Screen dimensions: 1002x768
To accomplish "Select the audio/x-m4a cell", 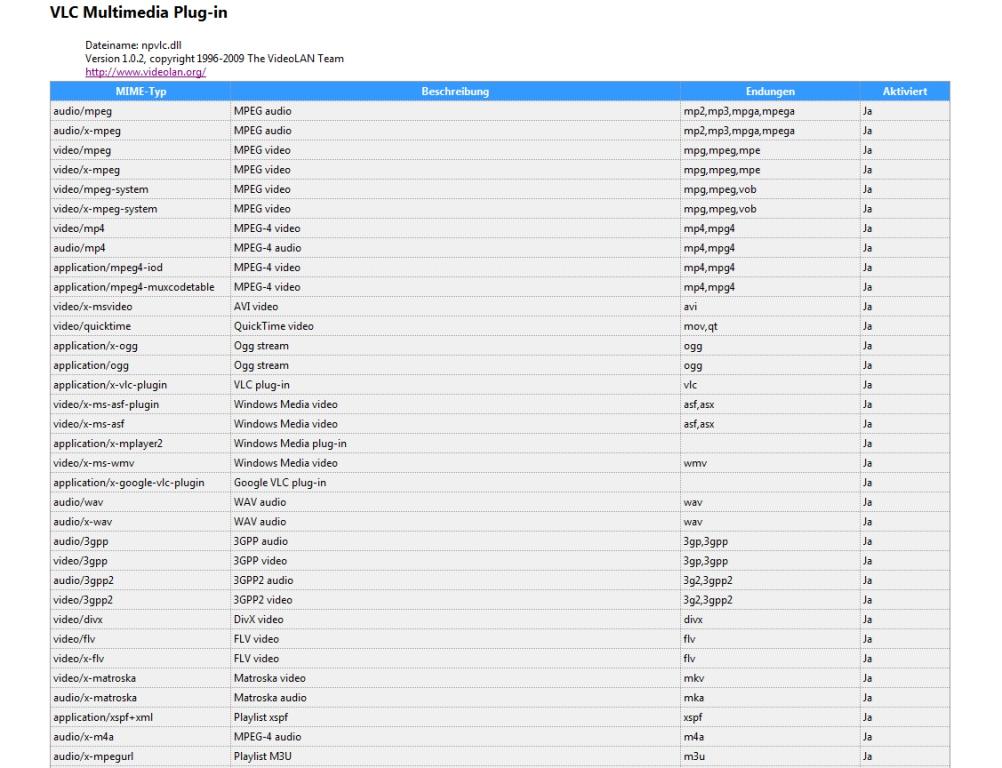I will click(141, 737).
